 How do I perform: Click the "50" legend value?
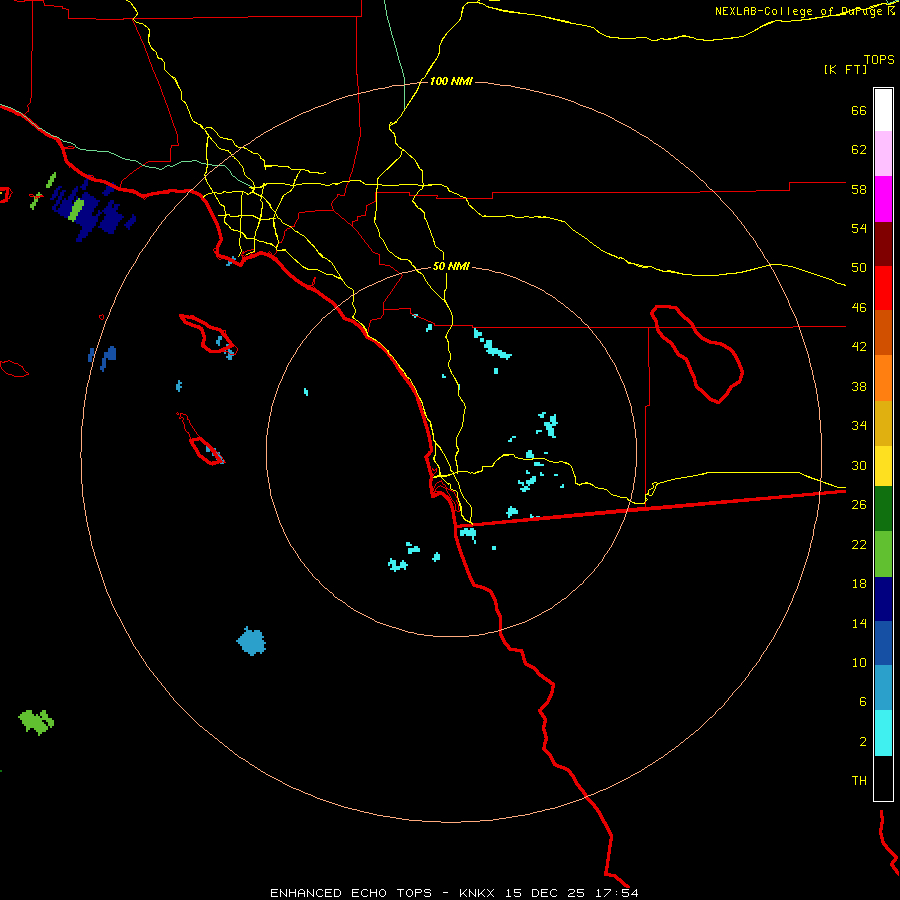[859, 268]
